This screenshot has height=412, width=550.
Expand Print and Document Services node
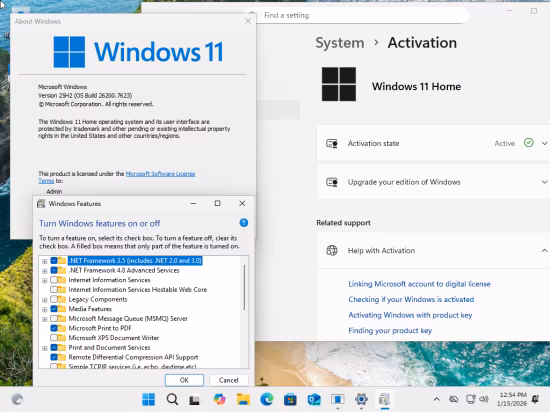45,348
